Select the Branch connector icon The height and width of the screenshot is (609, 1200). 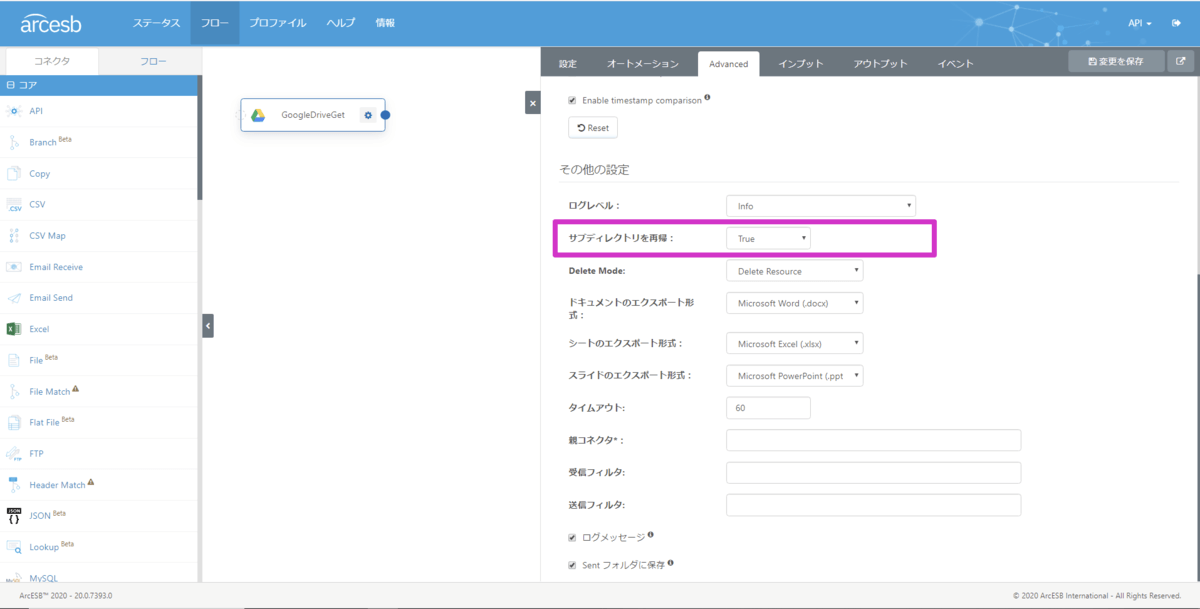click(14, 142)
